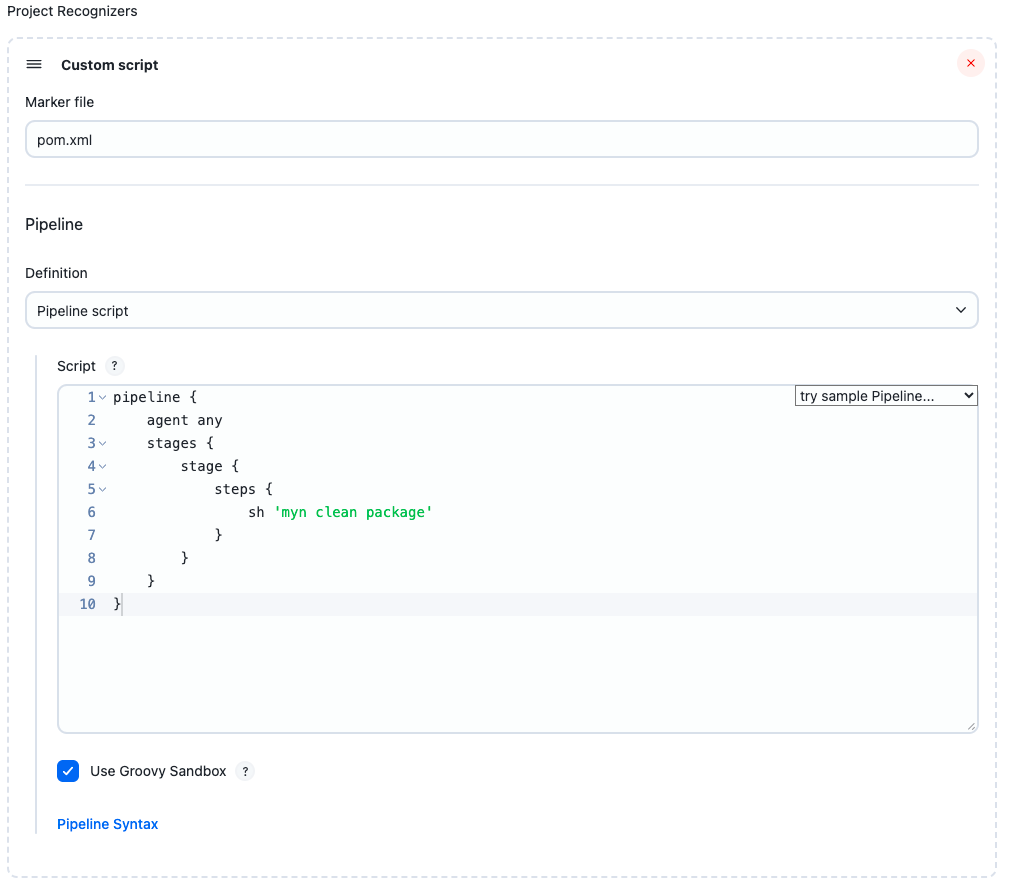The height and width of the screenshot is (887, 1009).
Task: Click the help icon next to Script
Action: pyautogui.click(x=114, y=366)
